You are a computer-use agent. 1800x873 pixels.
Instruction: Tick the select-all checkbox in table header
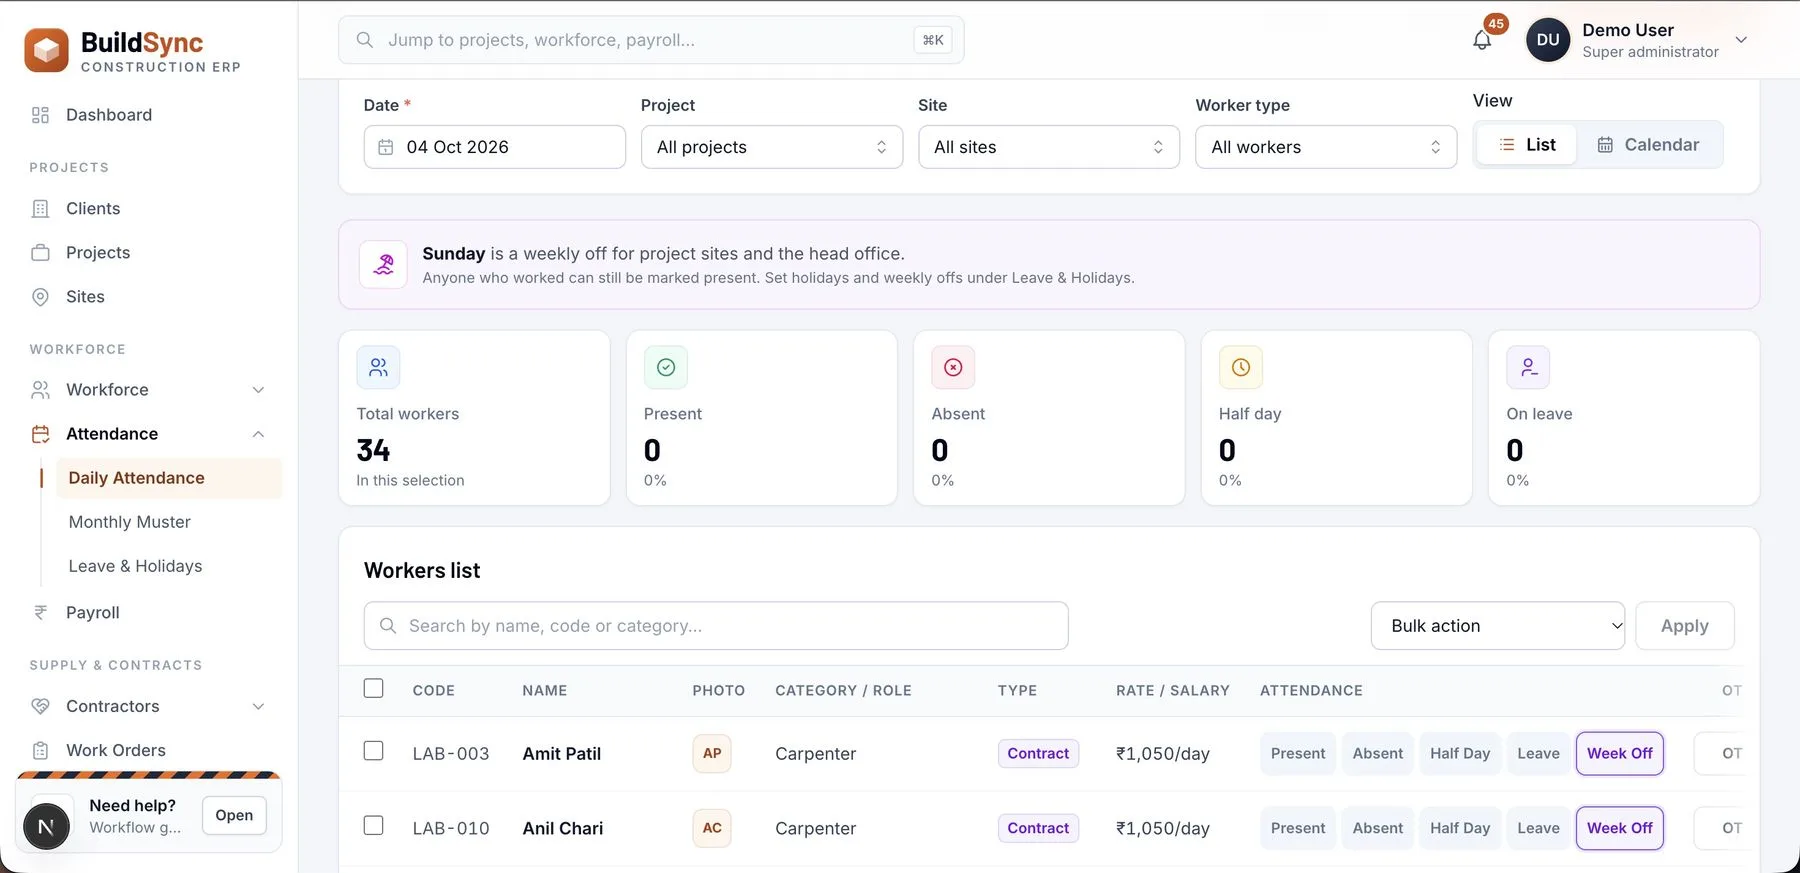pyautogui.click(x=374, y=688)
